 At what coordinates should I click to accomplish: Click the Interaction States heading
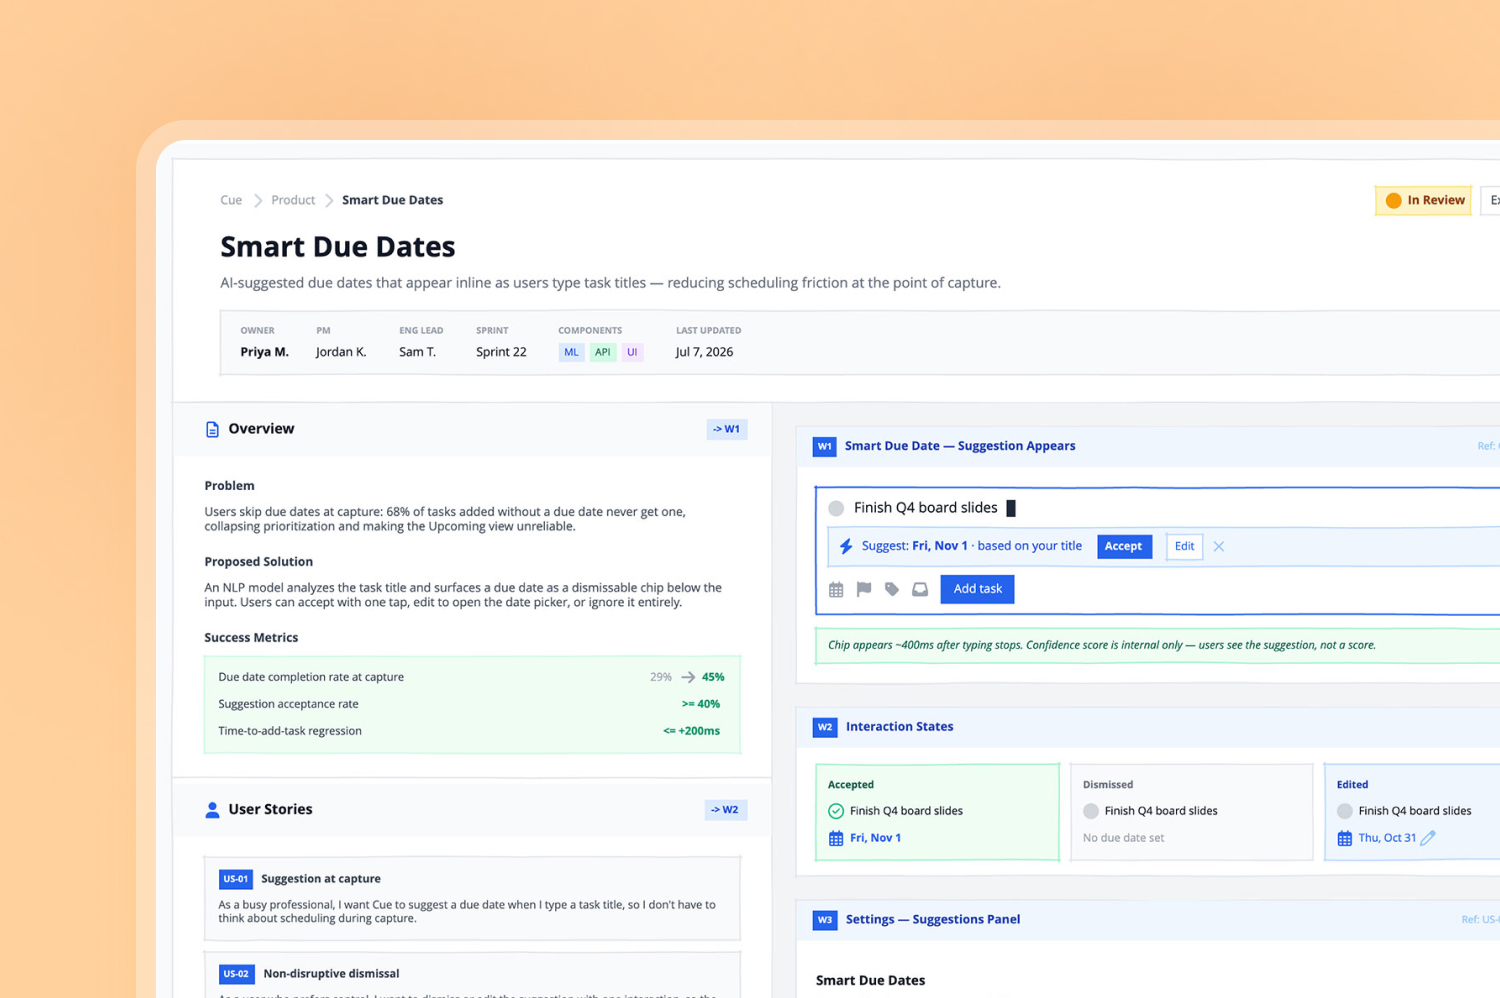point(899,727)
